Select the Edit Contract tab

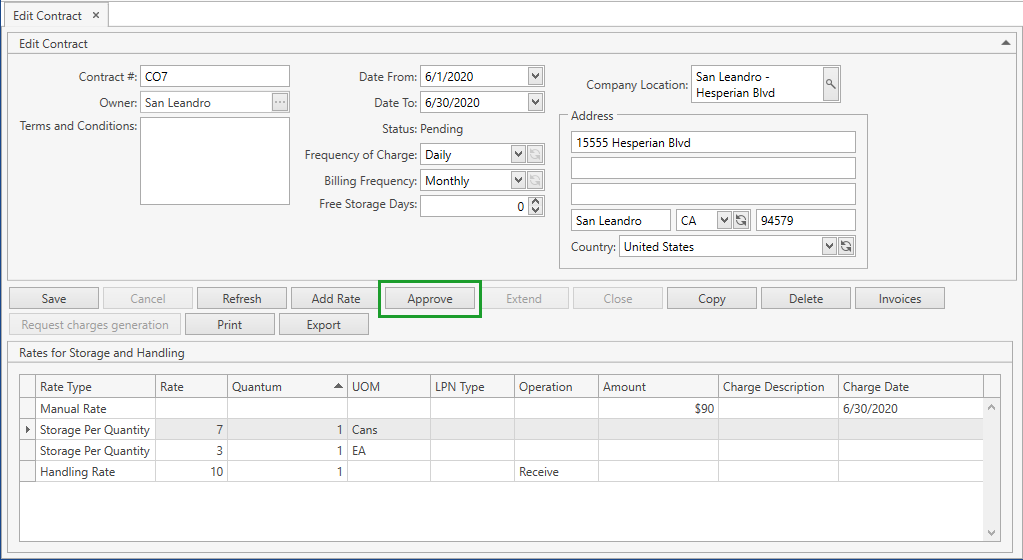tap(46, 16)
